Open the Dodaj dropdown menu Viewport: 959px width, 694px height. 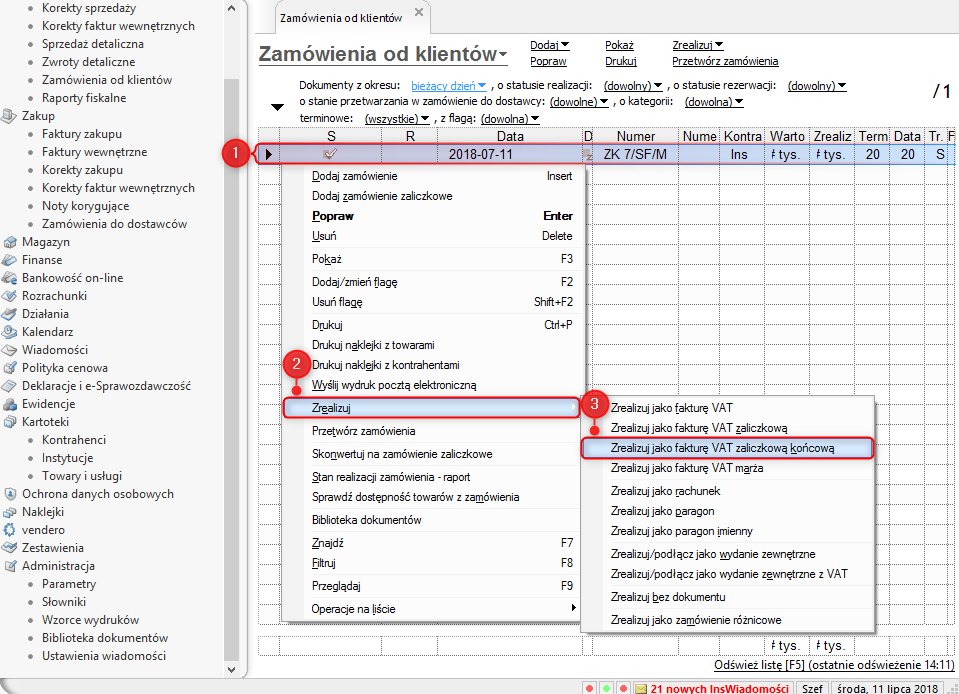[549, 45]
